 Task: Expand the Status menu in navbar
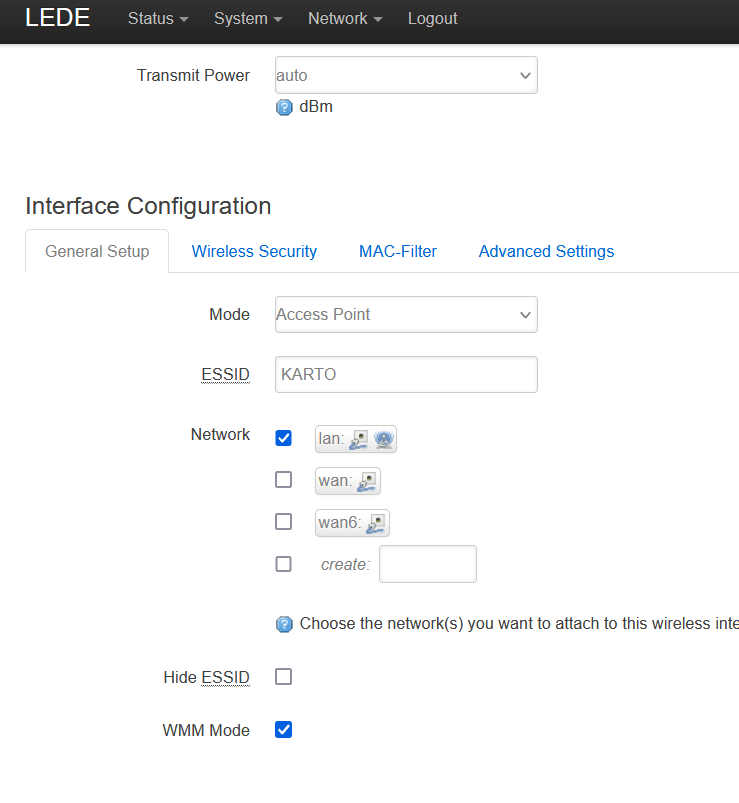158,19
